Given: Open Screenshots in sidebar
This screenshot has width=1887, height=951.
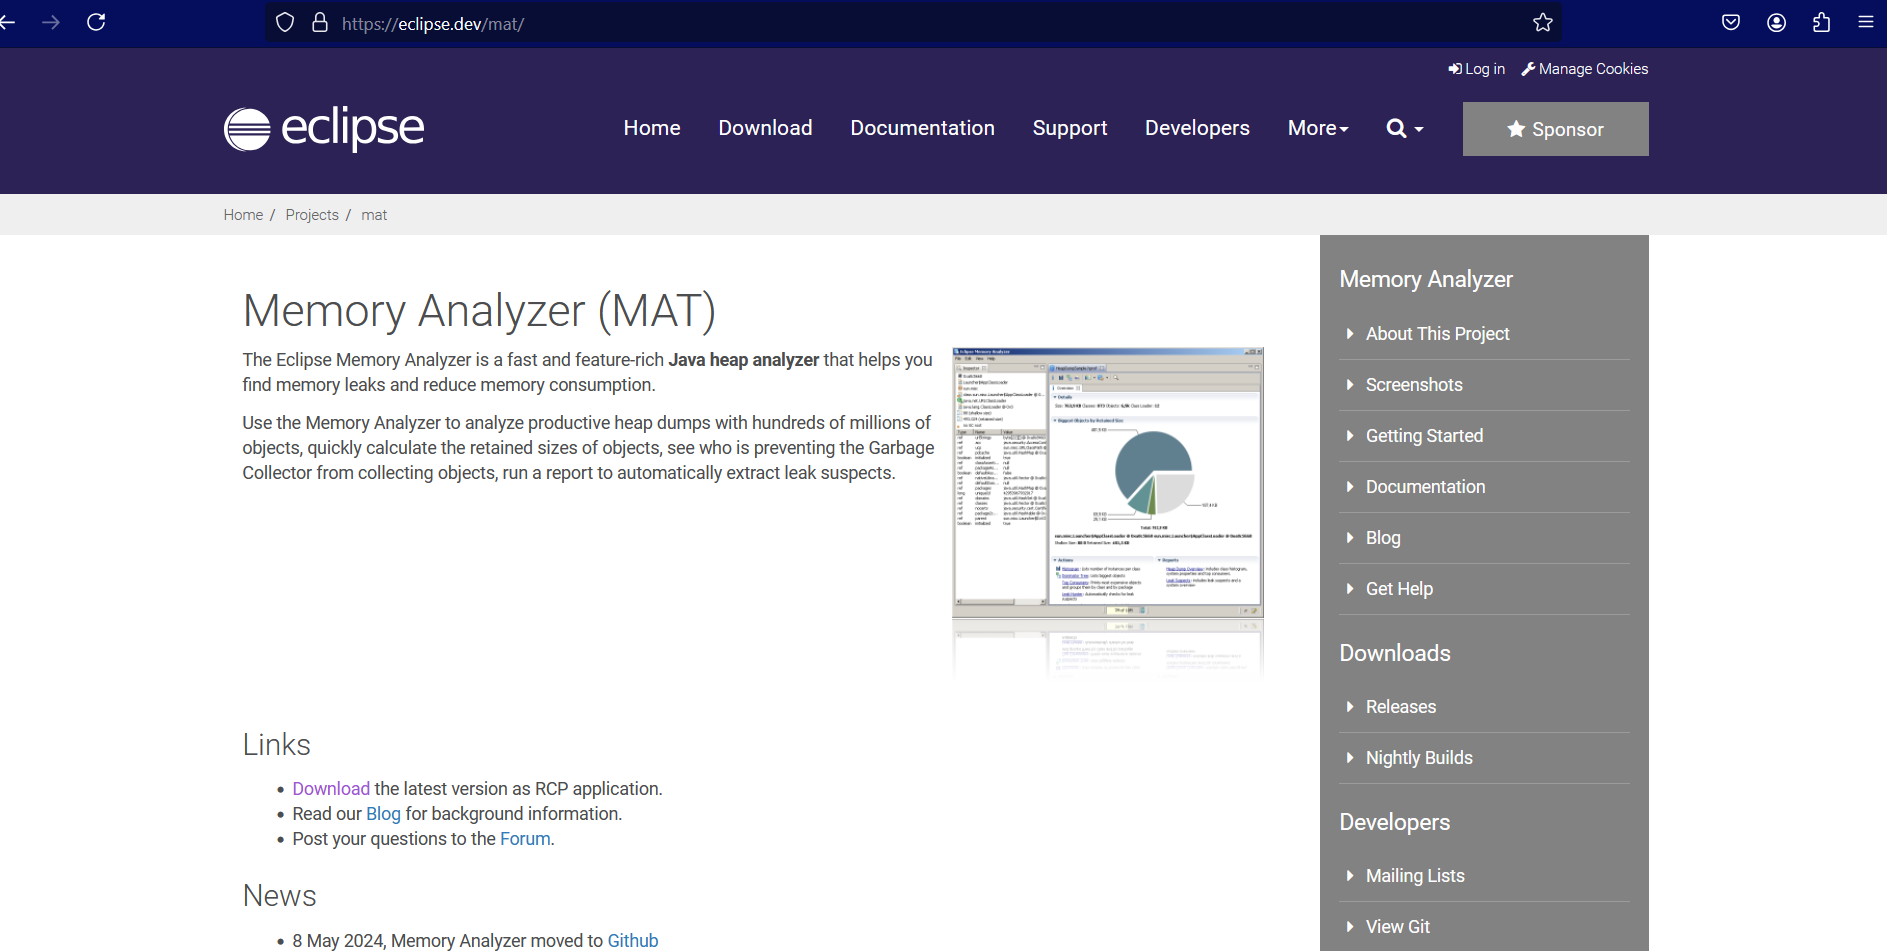Looking at the screenshot, I should point(1414,385).
